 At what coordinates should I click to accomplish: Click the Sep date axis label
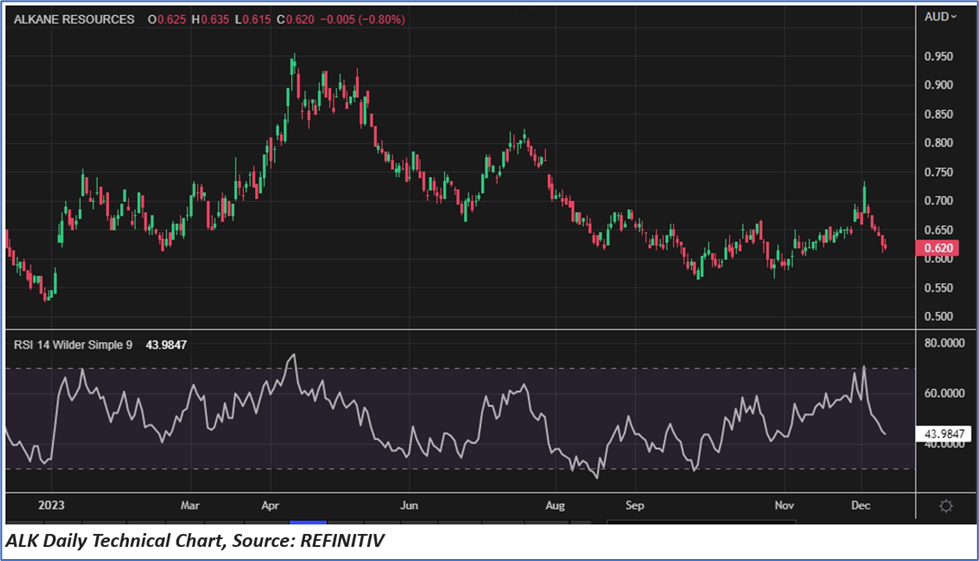point(634,505)
